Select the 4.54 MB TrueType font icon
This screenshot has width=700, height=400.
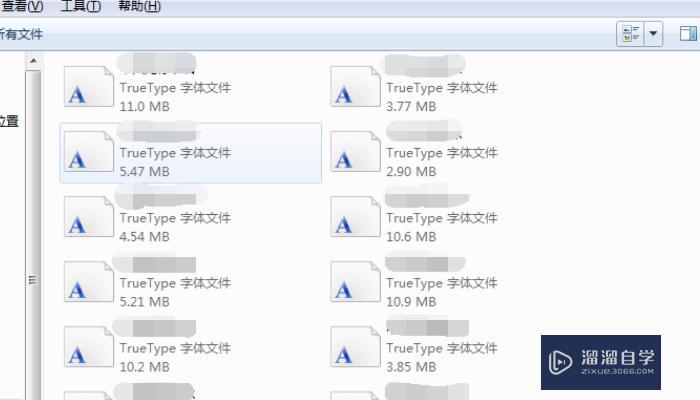88,217
